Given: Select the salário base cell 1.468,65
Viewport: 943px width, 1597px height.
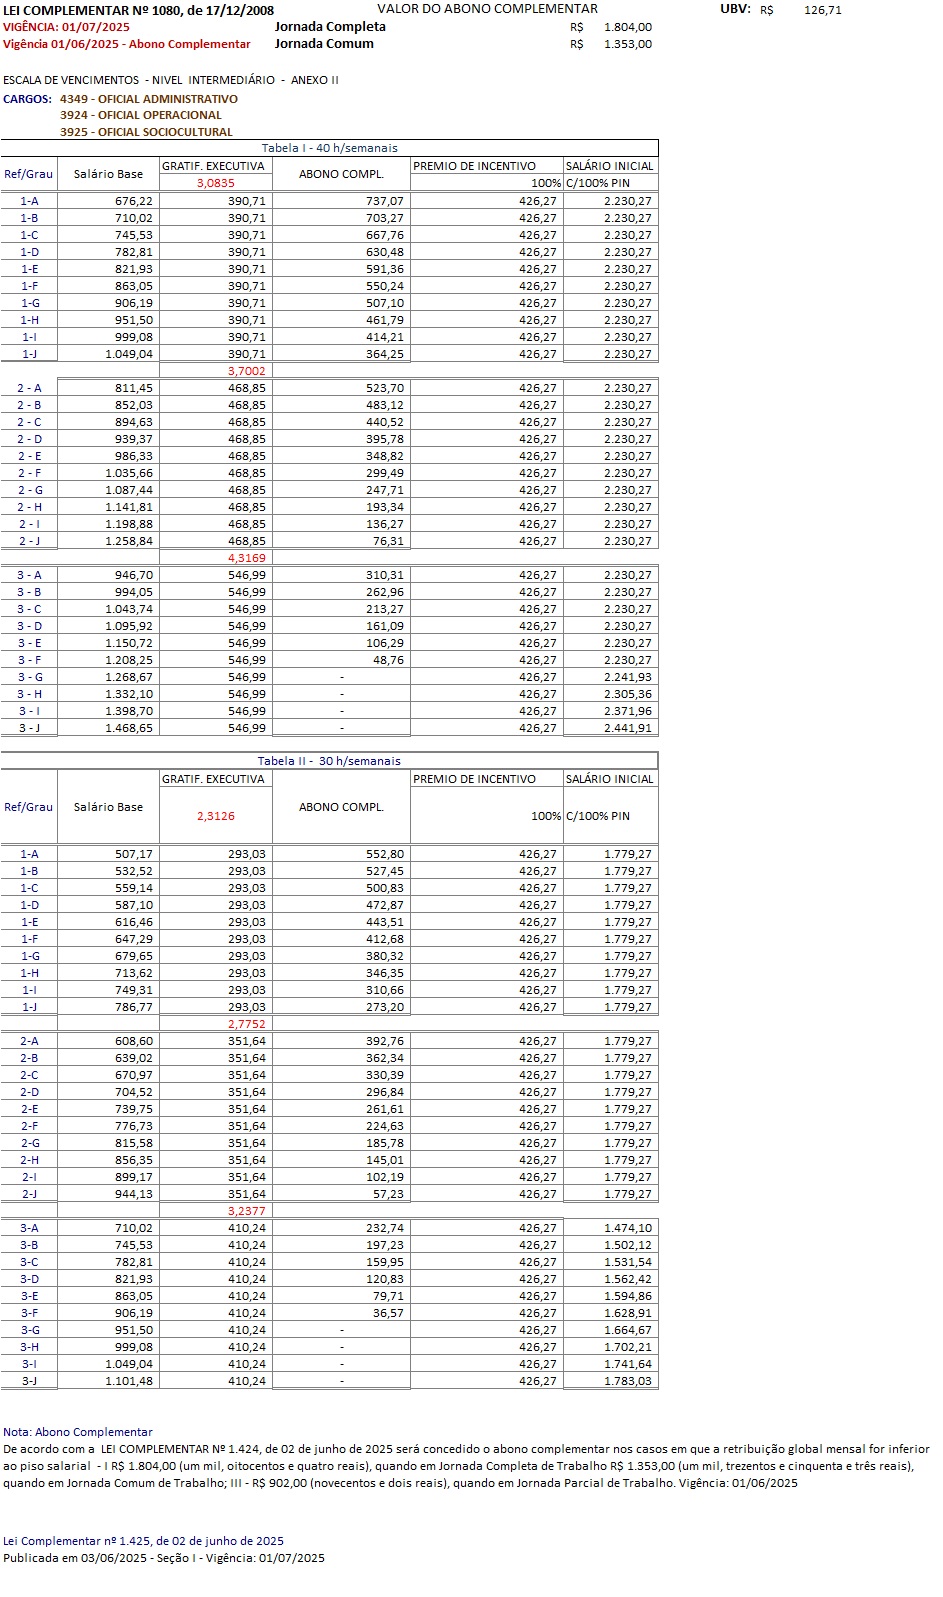Looking at the screenshot, I should 129,728.
